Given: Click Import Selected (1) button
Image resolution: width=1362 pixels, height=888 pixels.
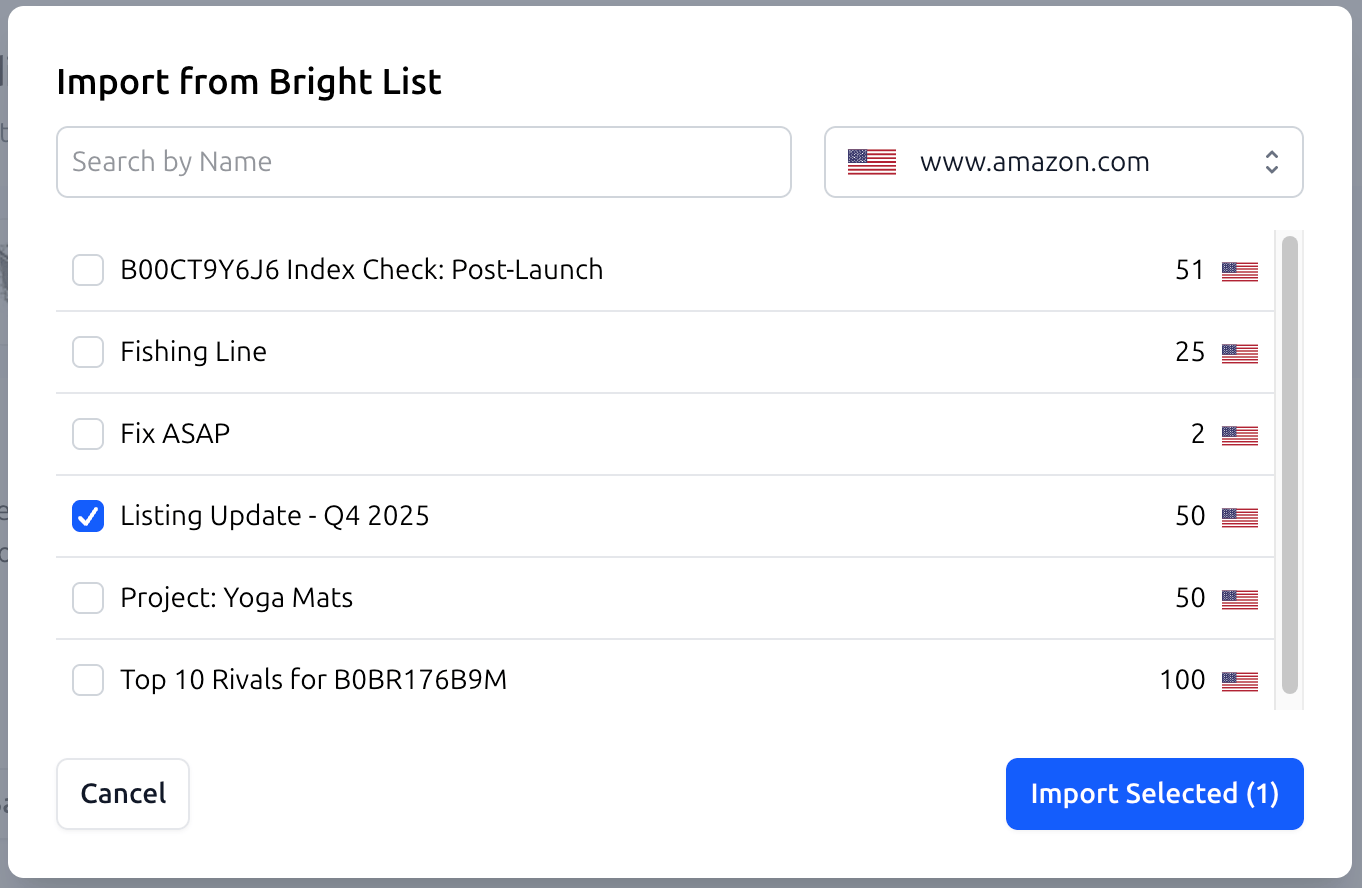Looking at the screenshot, I should tap(1154, 794).
